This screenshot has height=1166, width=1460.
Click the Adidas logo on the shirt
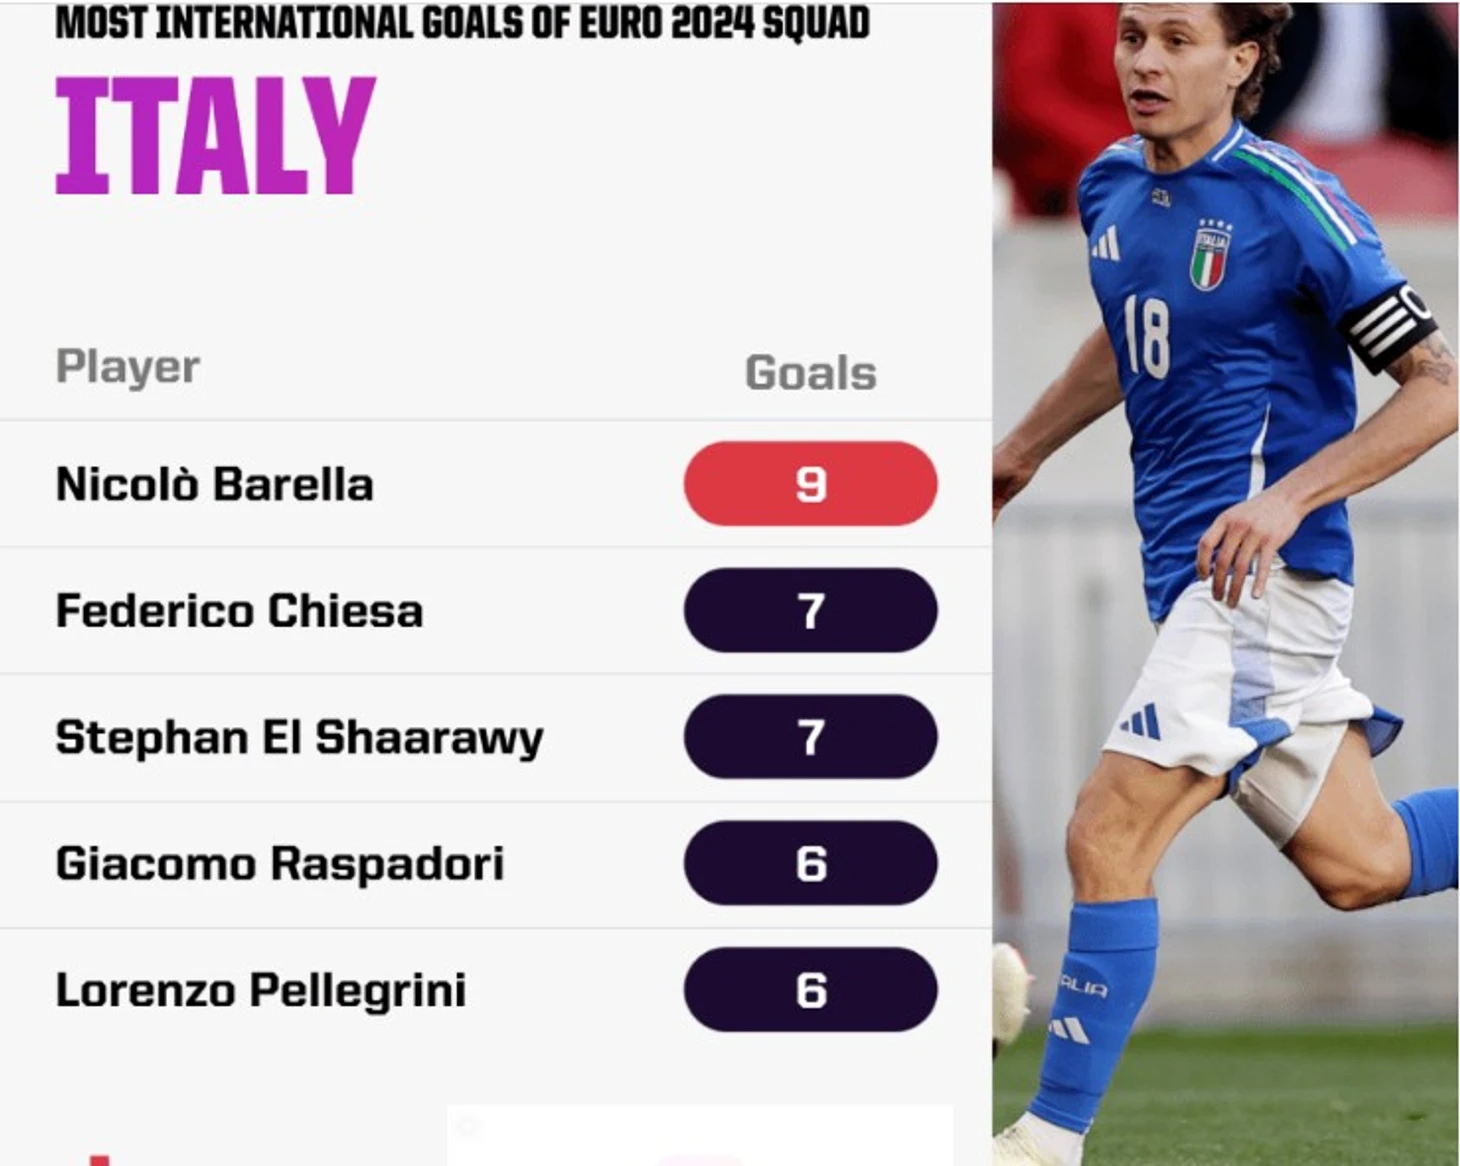pos(1106,244)
